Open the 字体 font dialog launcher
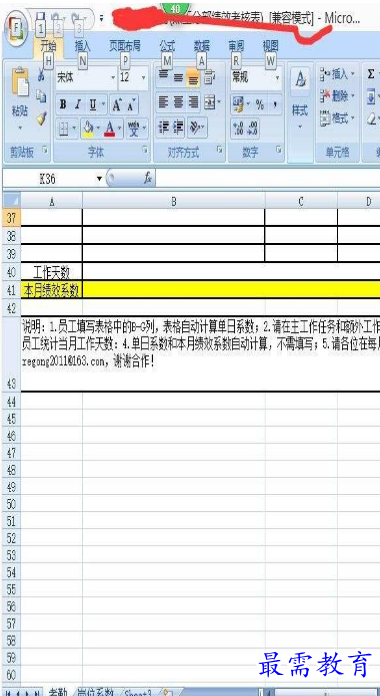Screen dimensions: 380x696 (145, 150)
